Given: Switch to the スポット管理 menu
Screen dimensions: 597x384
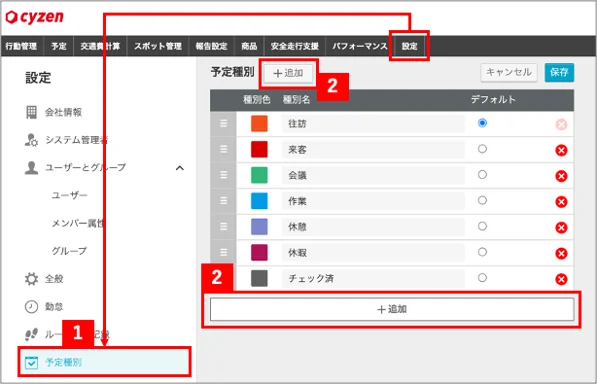Looking at the screenshot, I should coord(158,46).
